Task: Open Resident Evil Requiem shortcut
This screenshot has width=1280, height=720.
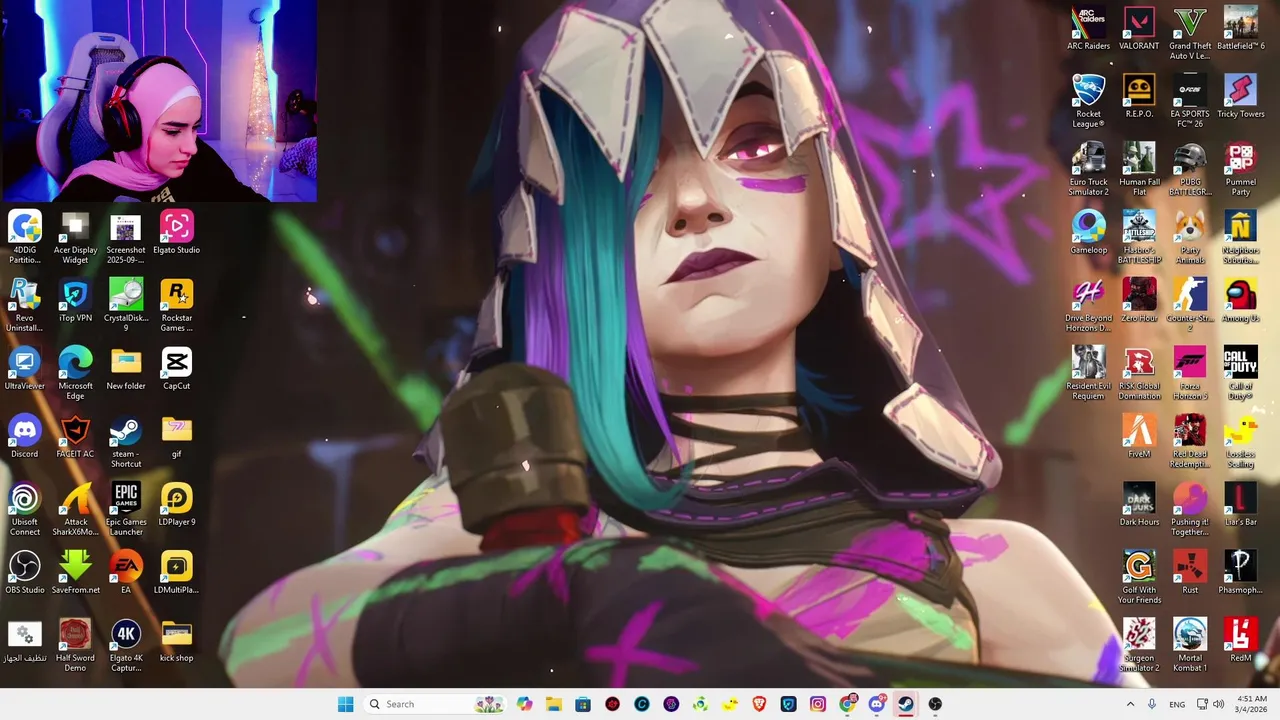Action: [1088, 373]
